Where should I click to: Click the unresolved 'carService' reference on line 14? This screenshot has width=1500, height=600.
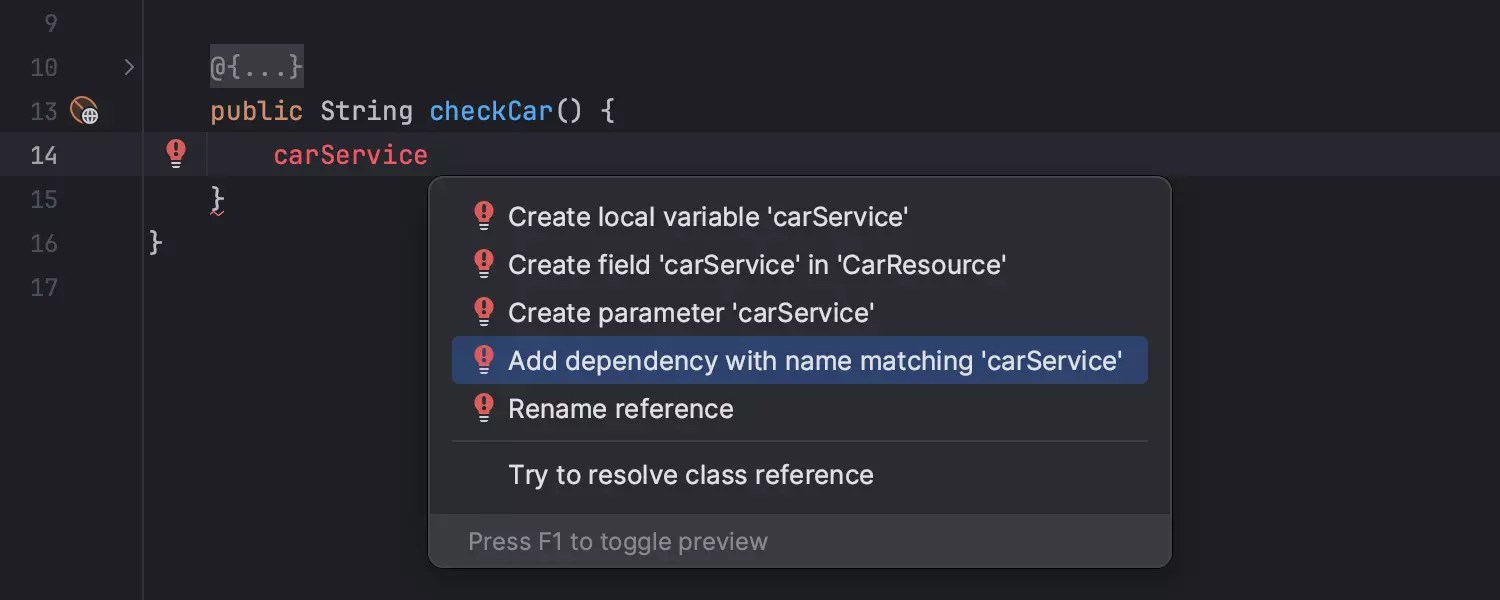350,155
